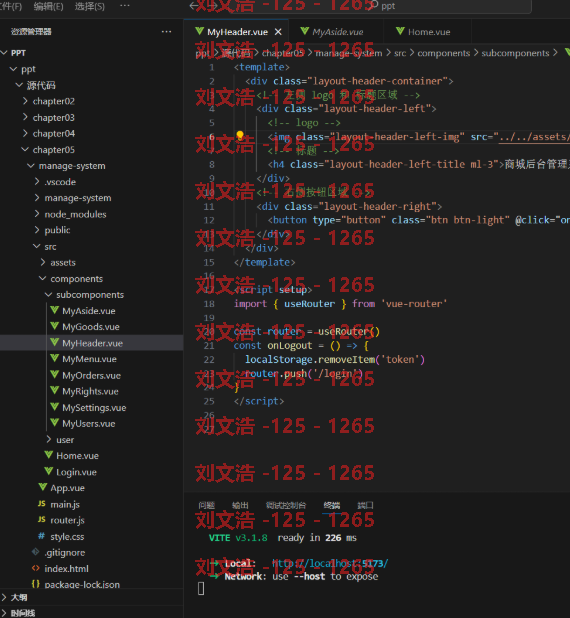
Task: Switch to the Home.vue editor tab
Action: pos(427,32)
